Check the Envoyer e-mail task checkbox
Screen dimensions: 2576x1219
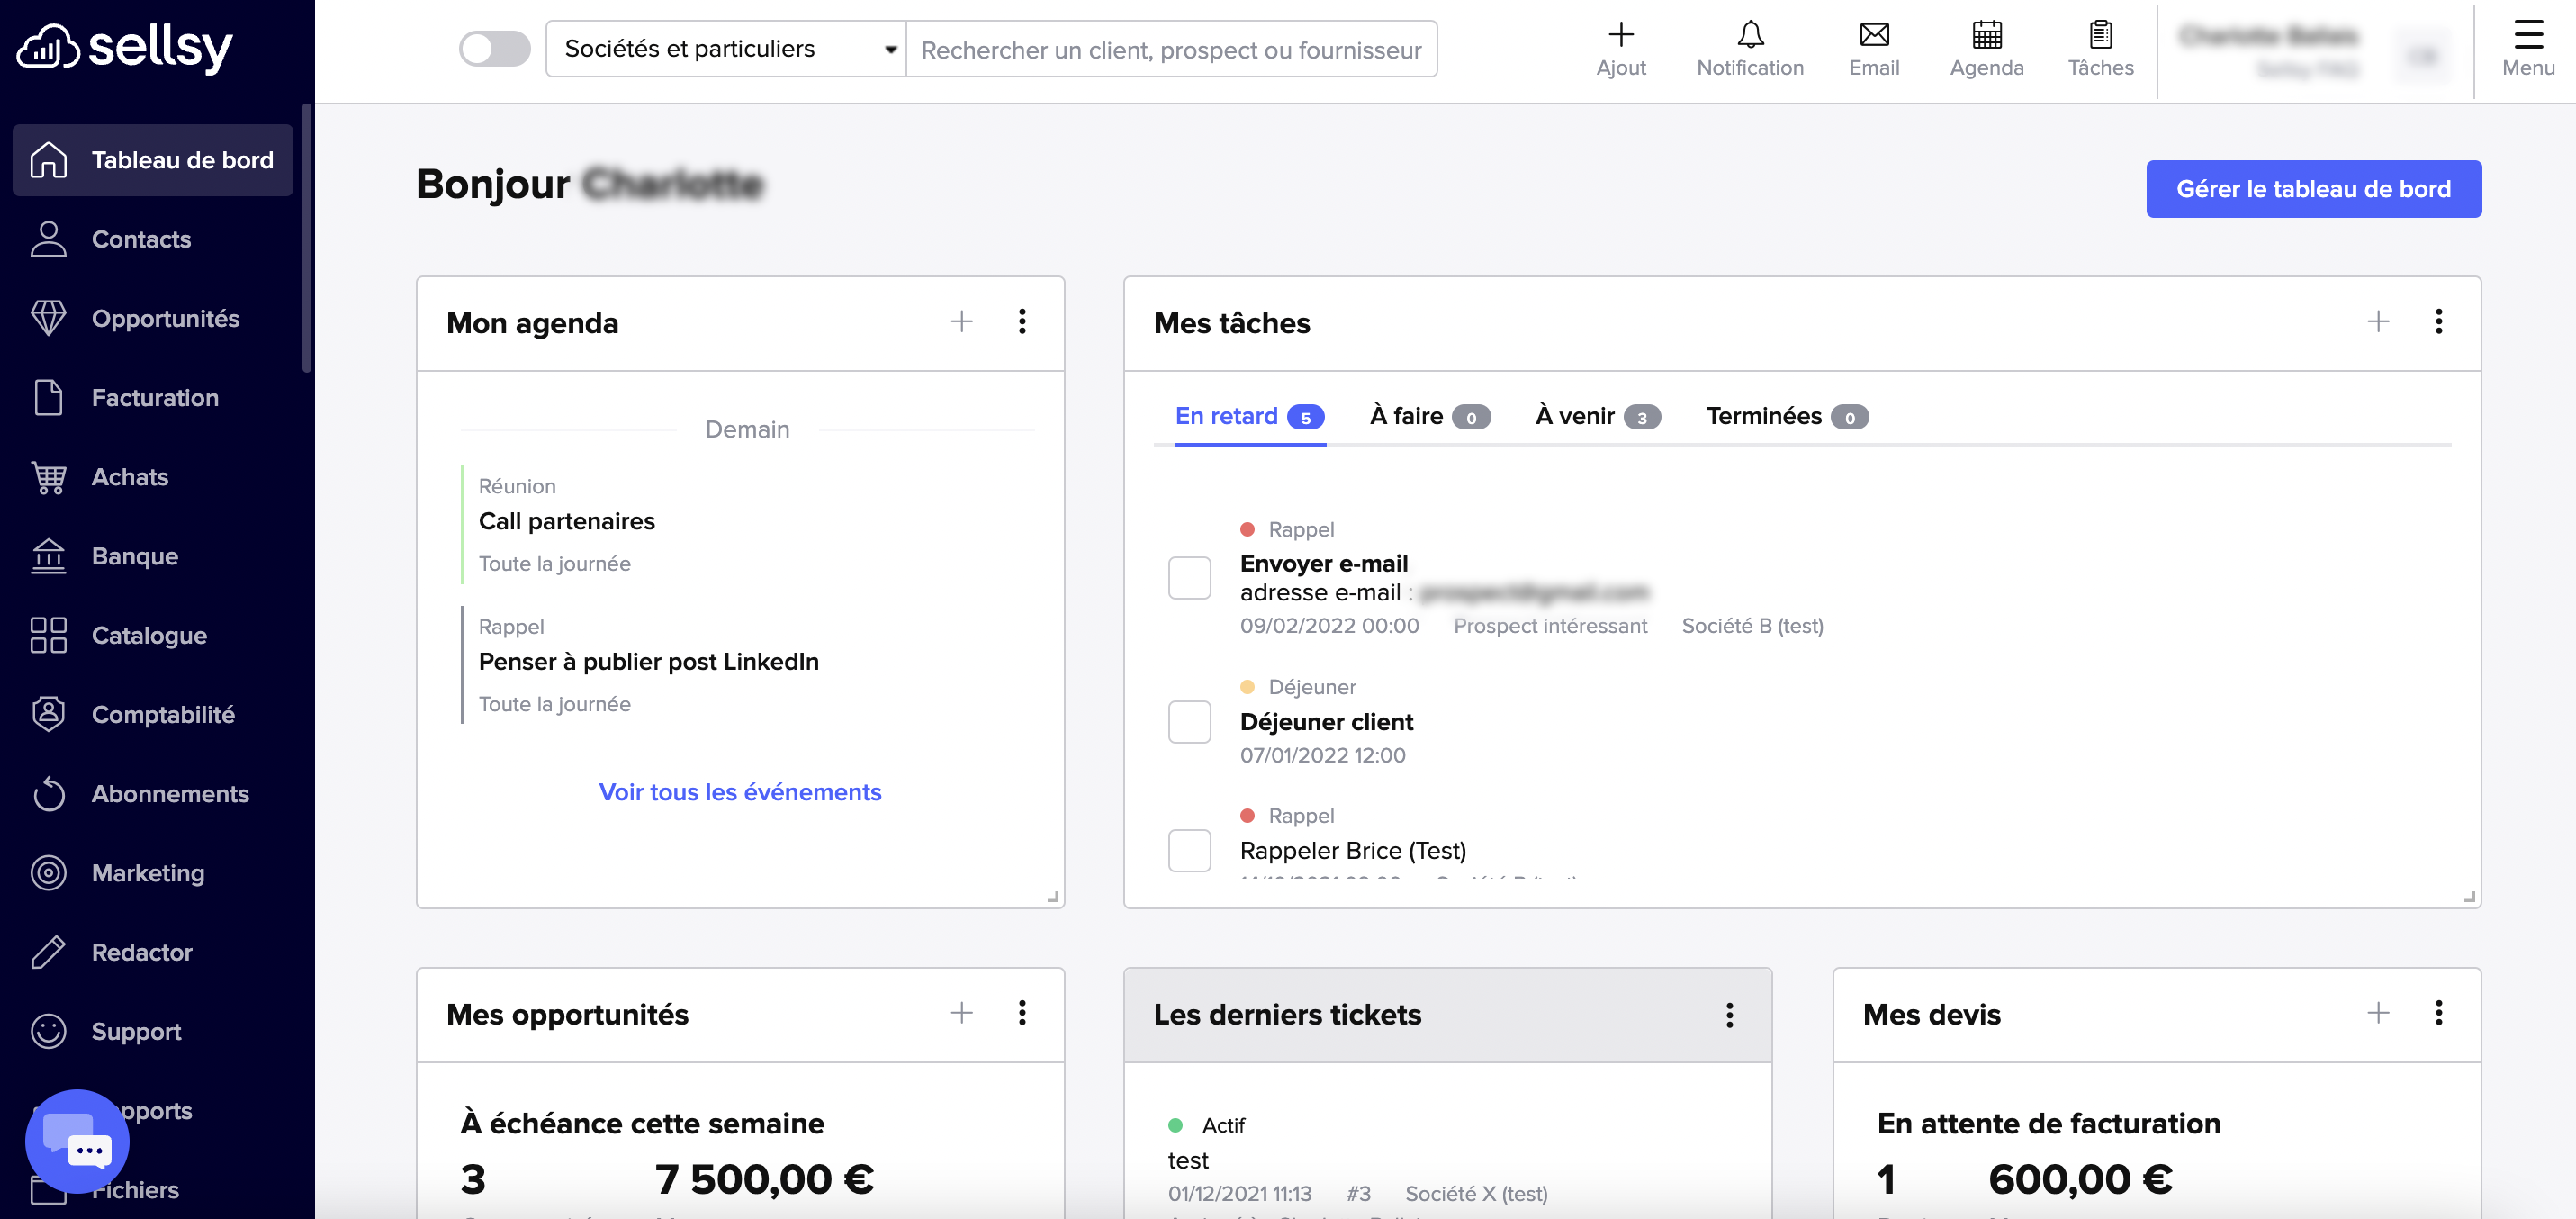(x=1189, y=578)
